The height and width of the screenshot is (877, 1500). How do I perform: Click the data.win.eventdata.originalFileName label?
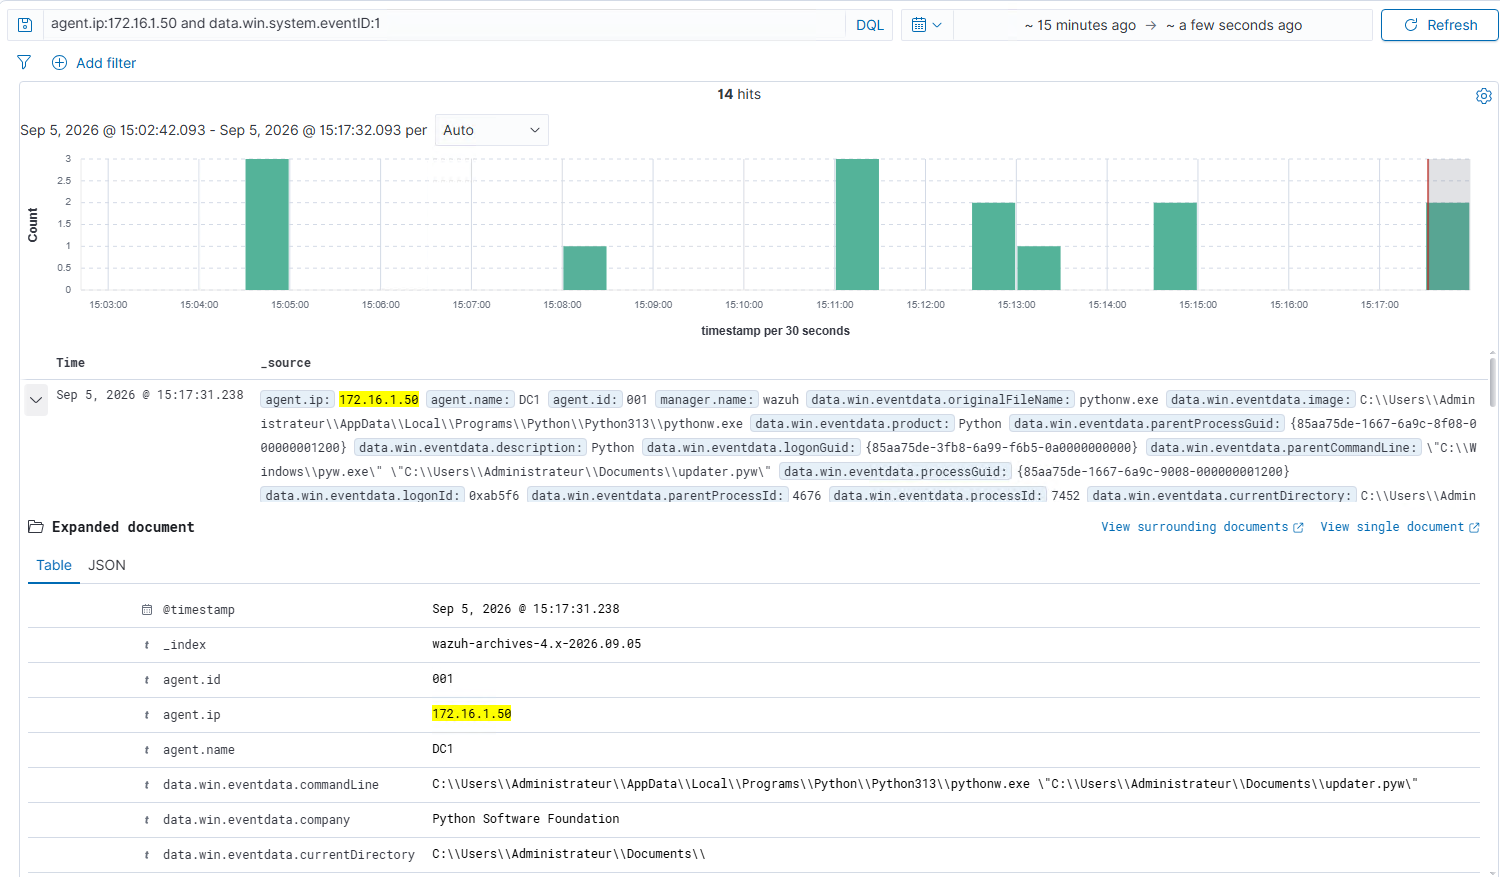(x=940, y=400)
